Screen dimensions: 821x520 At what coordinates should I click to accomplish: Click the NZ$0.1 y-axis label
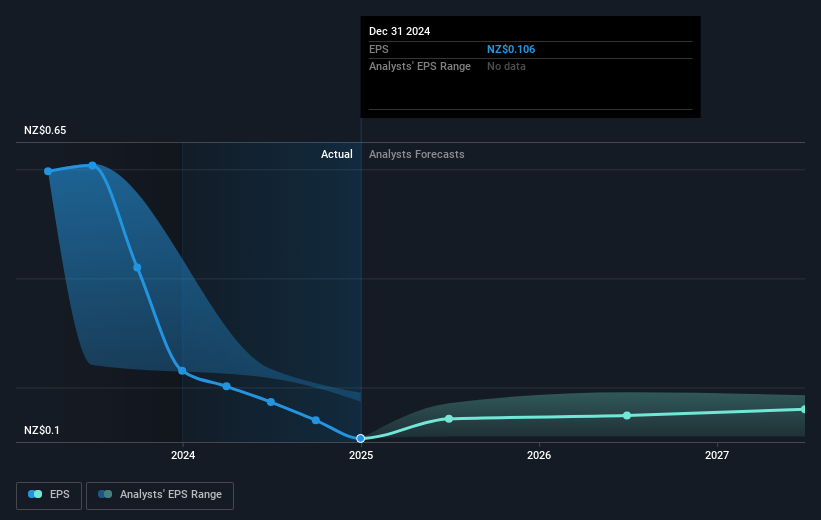coord(42,430)
